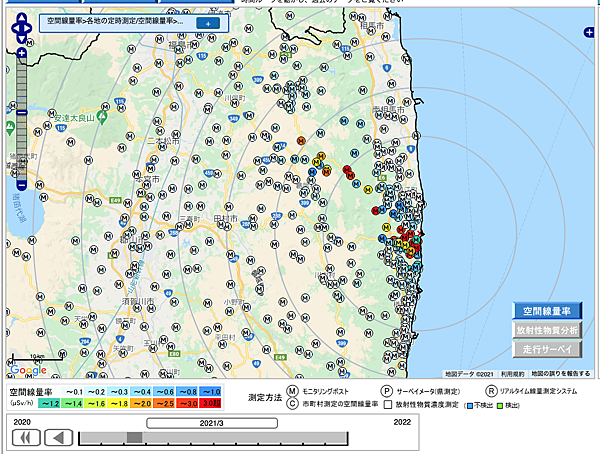Click the 安達太良山 green place name
Viewport: 600px width, 454px height.
click(x=74, y=118)
